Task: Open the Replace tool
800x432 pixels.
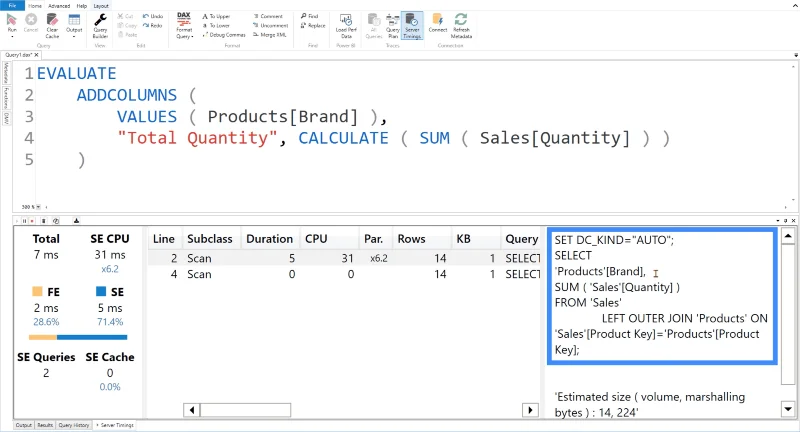Action: [x=313, y=26]
